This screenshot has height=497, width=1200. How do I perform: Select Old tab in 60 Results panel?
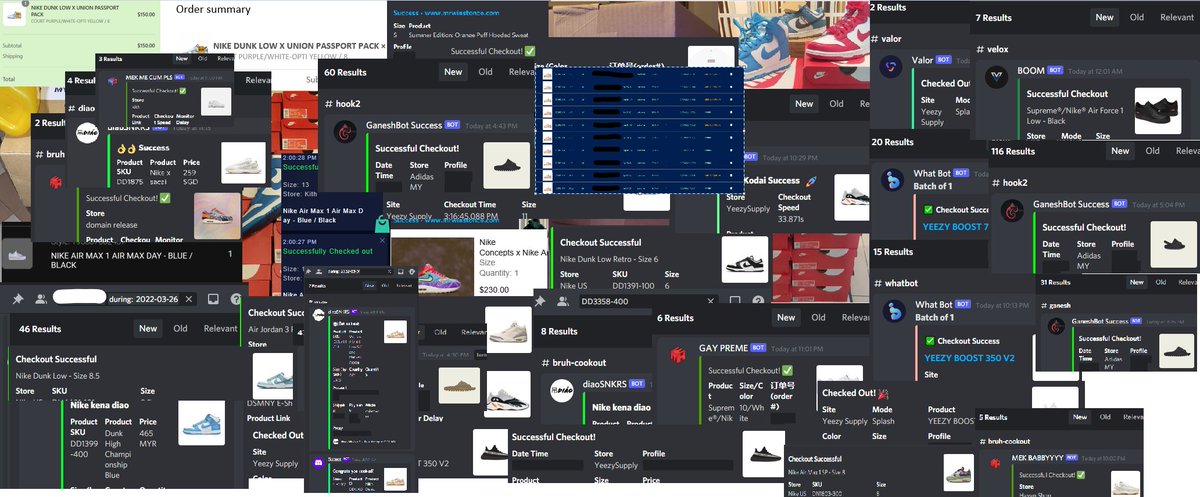pyautogui.click(x=485, y=72)
